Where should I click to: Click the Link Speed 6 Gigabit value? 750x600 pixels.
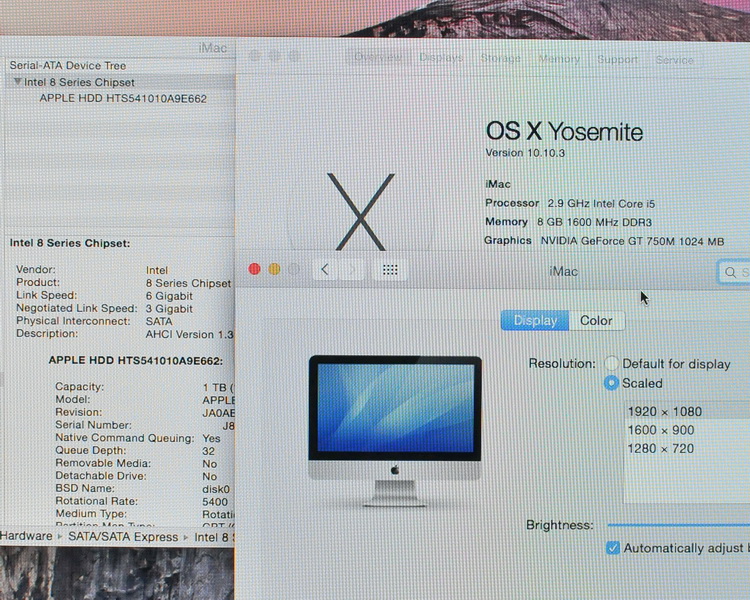(169, 296)
